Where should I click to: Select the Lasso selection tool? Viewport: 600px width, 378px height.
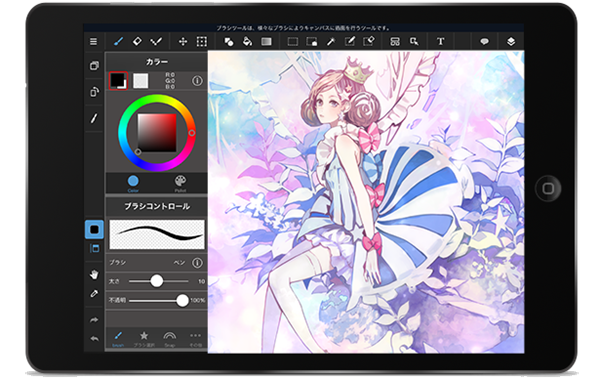(x=312, y=41)
